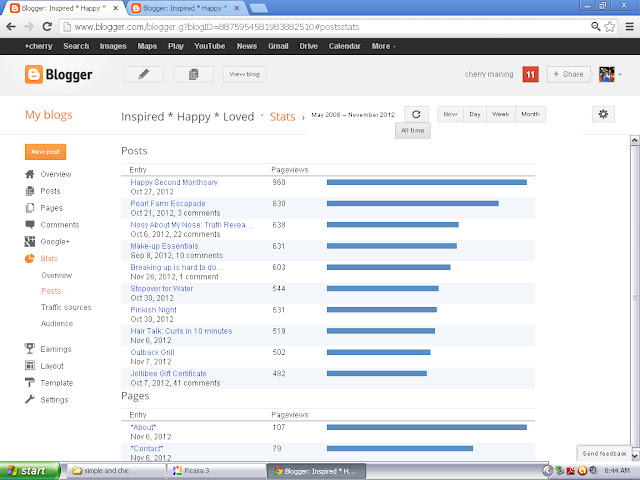The height and width of the screenshot is (480, 640).
Task: Select Traffic sources under Stats
Action: [x=66, y=307]
